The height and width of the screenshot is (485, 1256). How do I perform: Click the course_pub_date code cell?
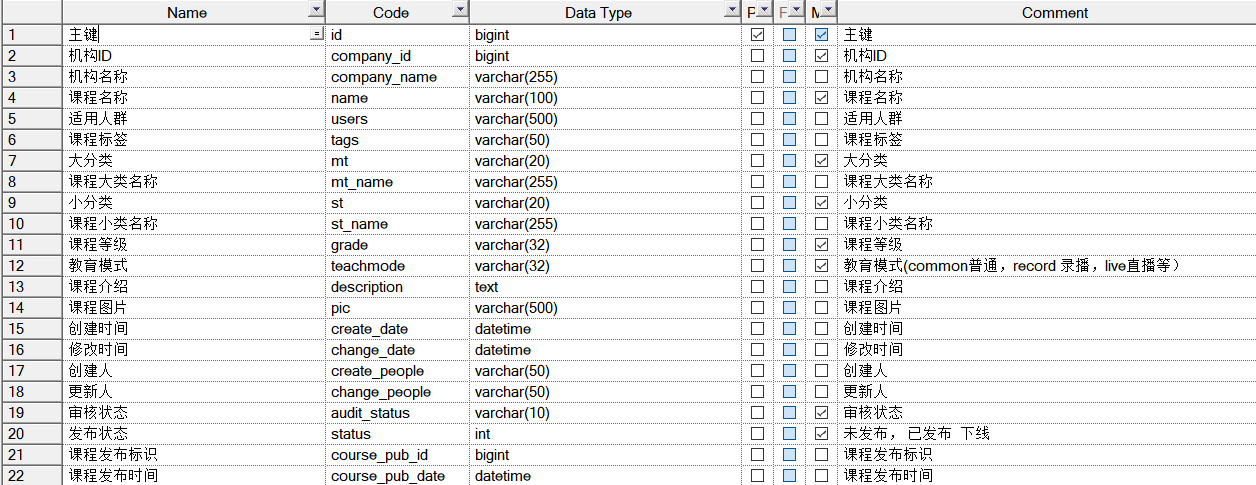[x=399, y=476]
